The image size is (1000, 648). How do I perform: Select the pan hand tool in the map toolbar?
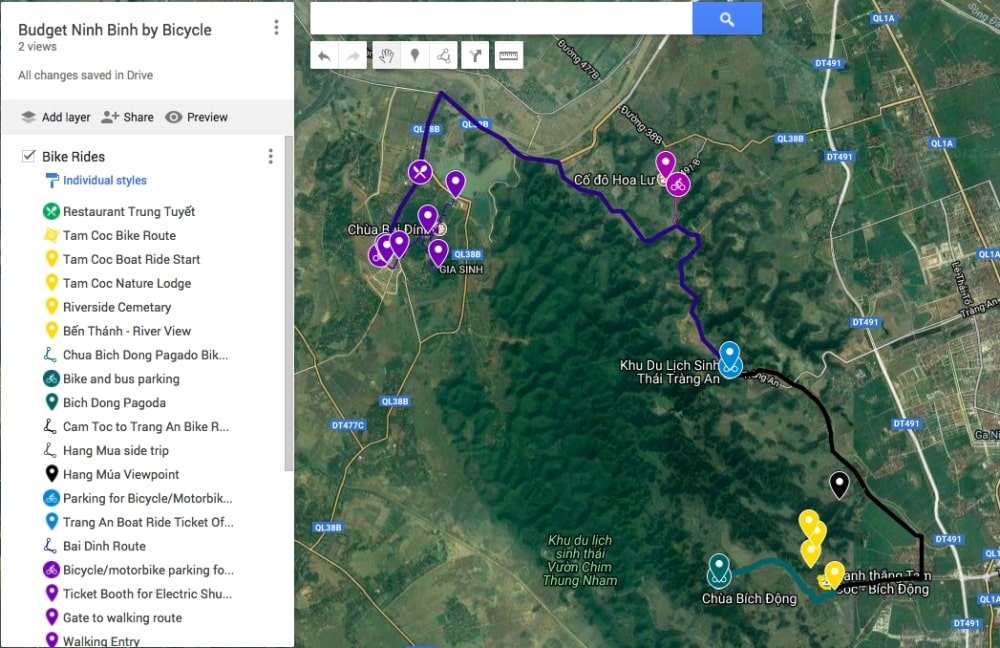[x=385, y=55]
